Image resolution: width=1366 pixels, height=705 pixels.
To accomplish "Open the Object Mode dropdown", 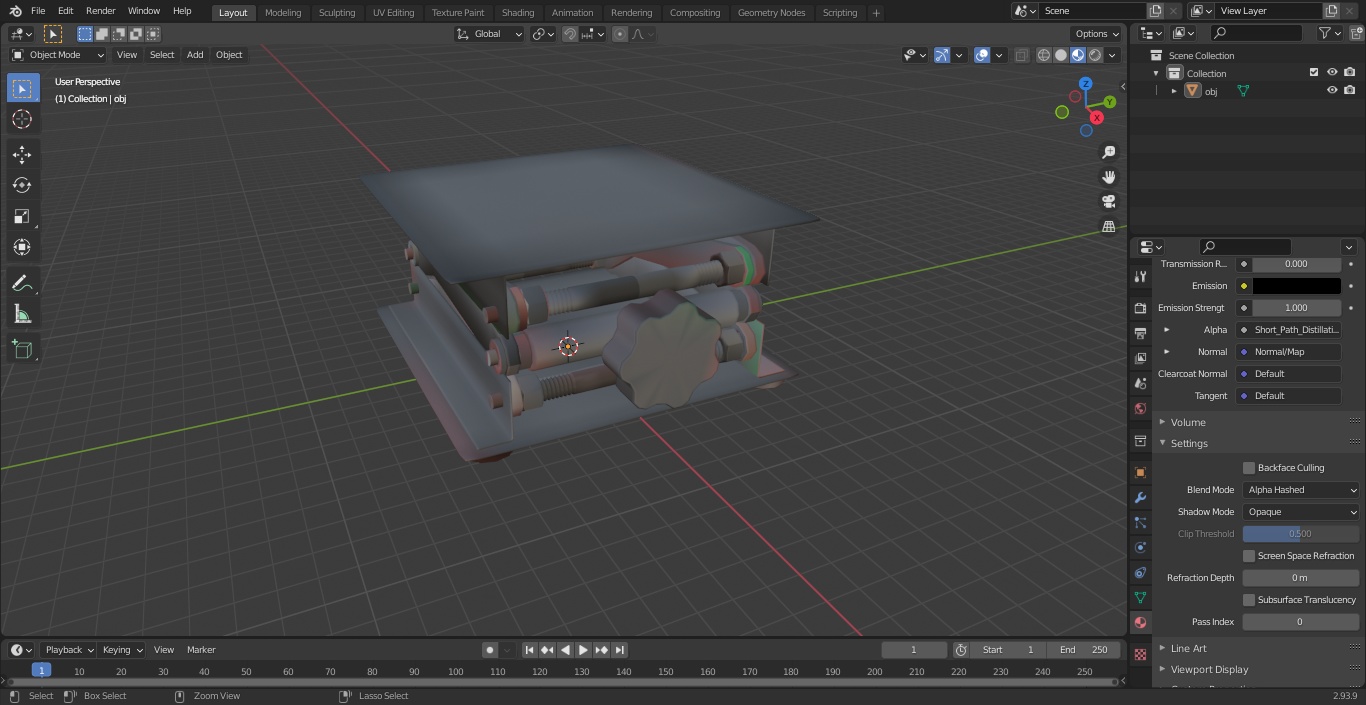I will [58, 55].
